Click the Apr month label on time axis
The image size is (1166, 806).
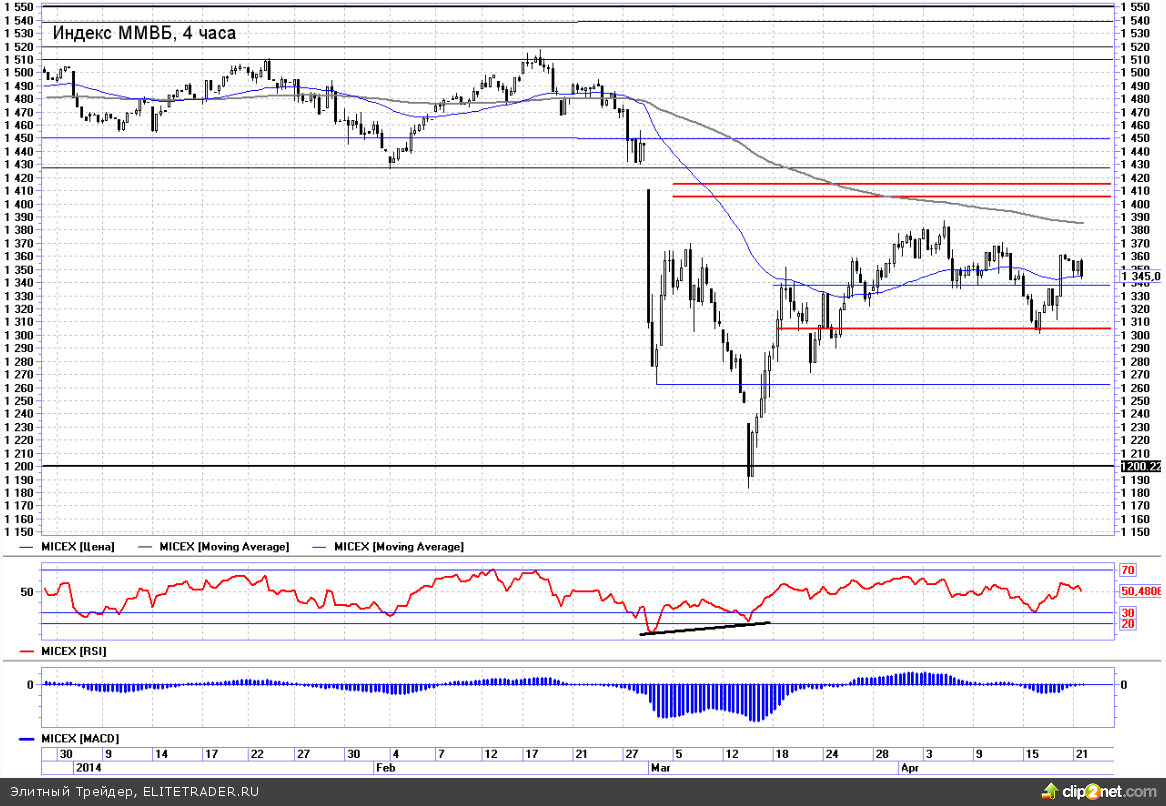(909, 768)
